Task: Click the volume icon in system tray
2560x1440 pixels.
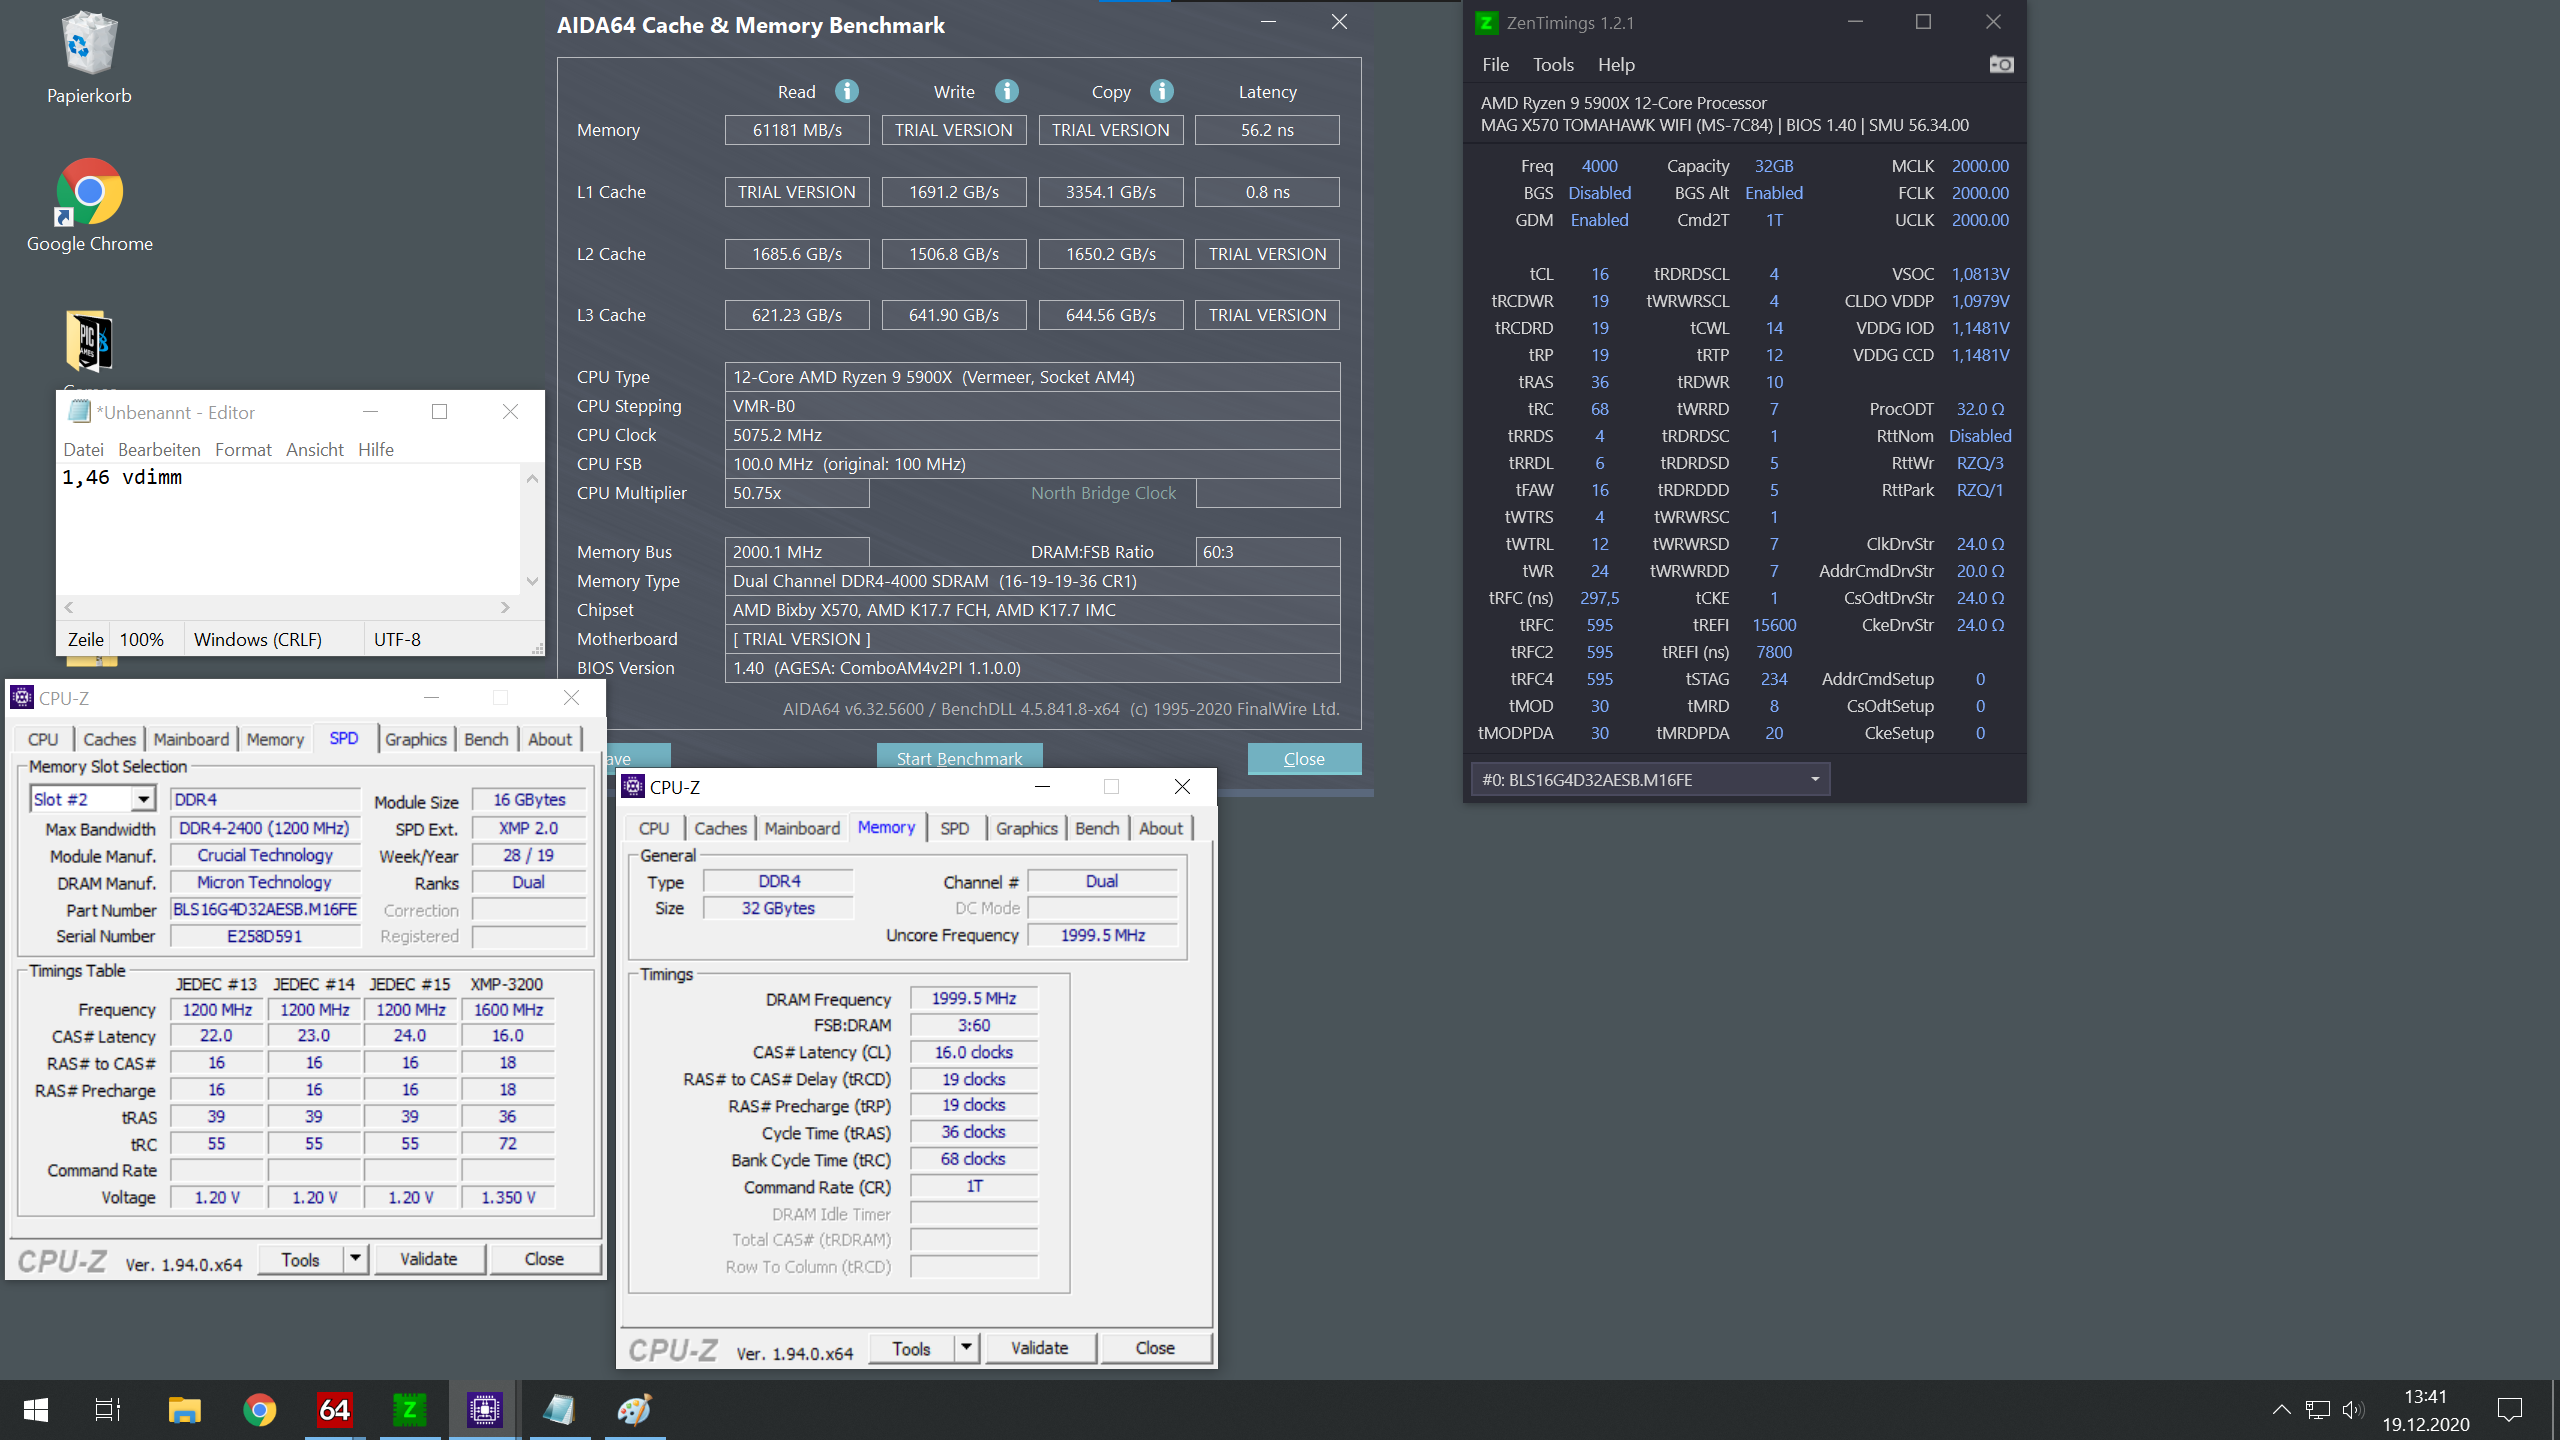Action: point(2352,1410)
